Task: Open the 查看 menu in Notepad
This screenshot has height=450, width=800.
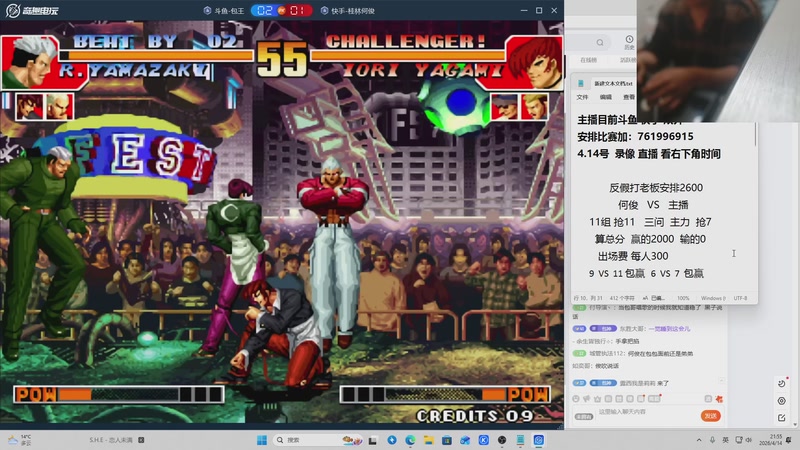Action: [629, 97]
